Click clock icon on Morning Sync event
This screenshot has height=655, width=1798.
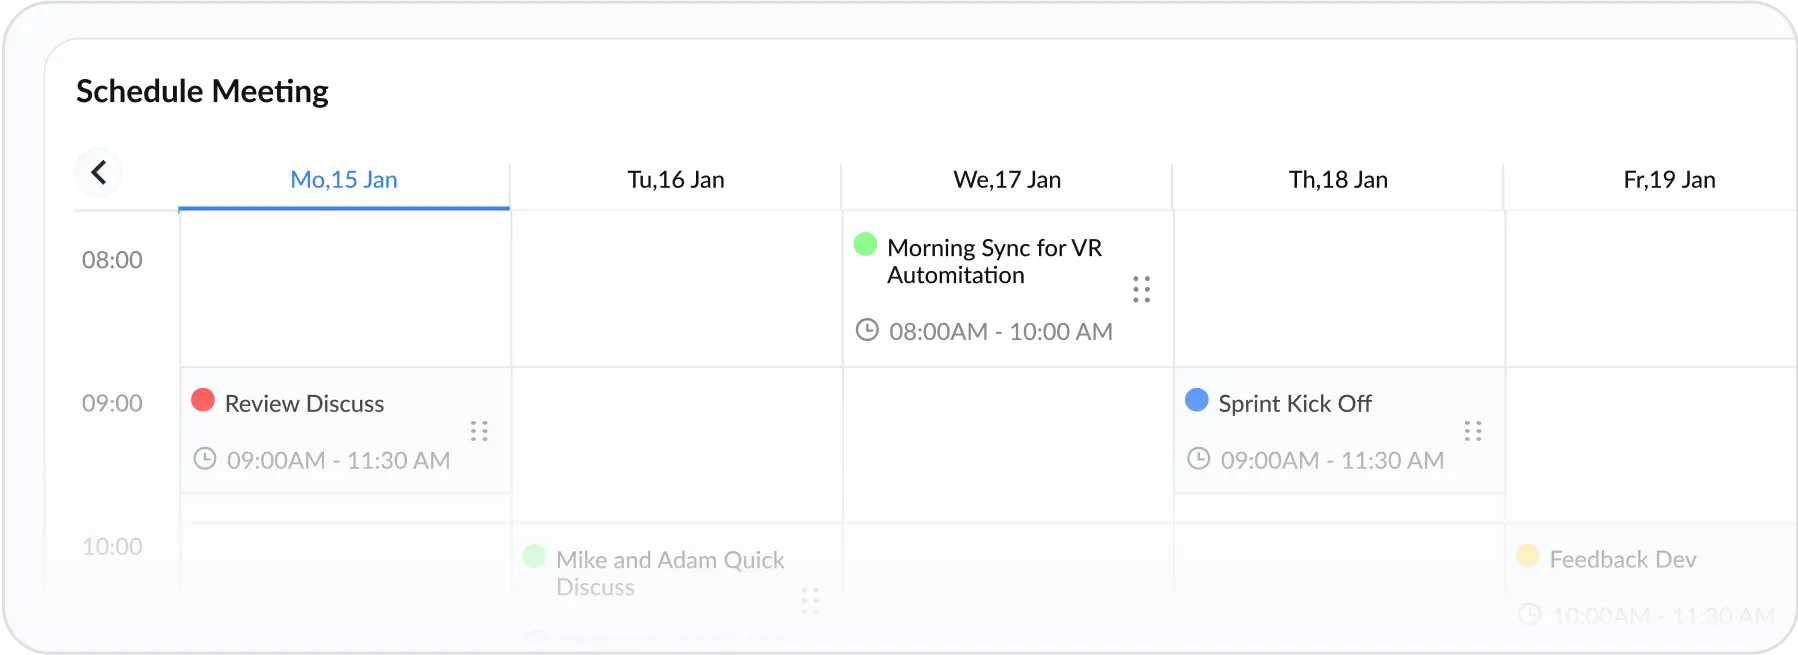pyautogui.click(x=867, y=330)
